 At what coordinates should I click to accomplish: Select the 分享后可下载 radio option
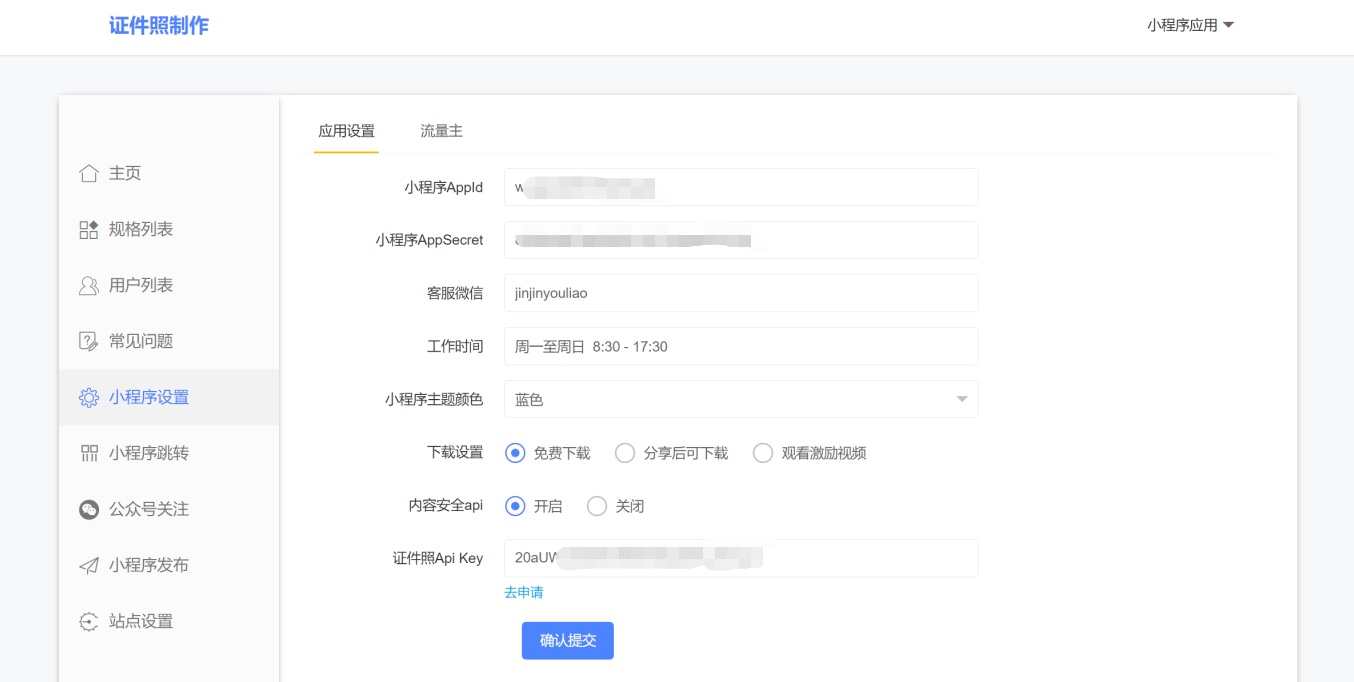click(x=625, y=453)
